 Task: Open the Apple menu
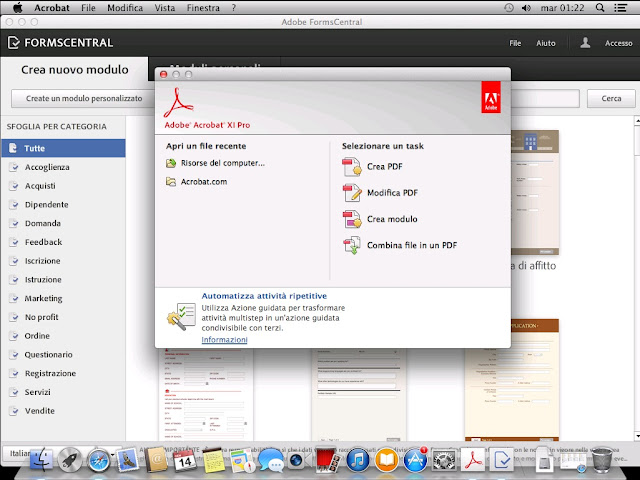point(18,7)
